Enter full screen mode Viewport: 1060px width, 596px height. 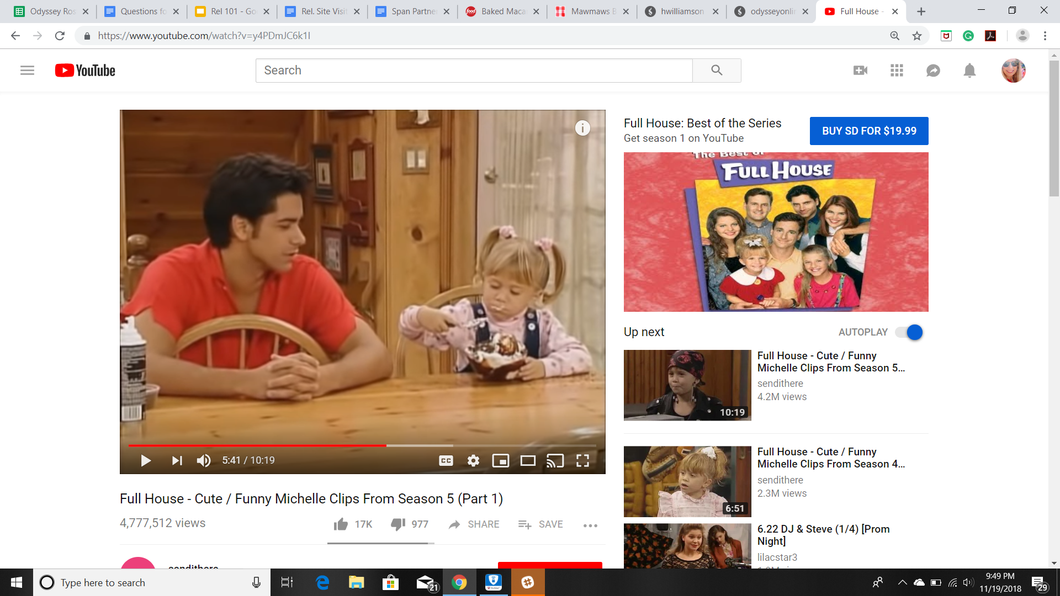click(x=583, y=461)
